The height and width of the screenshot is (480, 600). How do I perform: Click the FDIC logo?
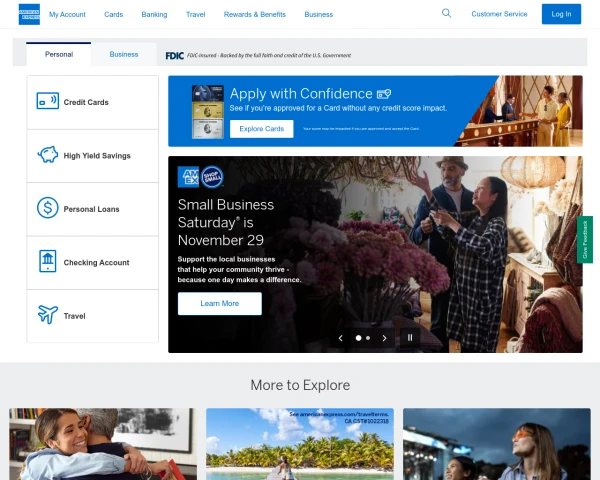click(174, 56)
